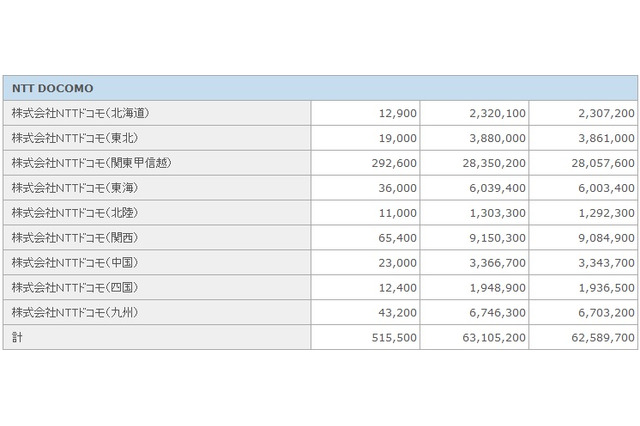Select the 株式会社NTTドコモ(東北) row label
Image resolution: width=640 pixels, height=426 pixels.
pyautogui.click(x=74, y=138)
